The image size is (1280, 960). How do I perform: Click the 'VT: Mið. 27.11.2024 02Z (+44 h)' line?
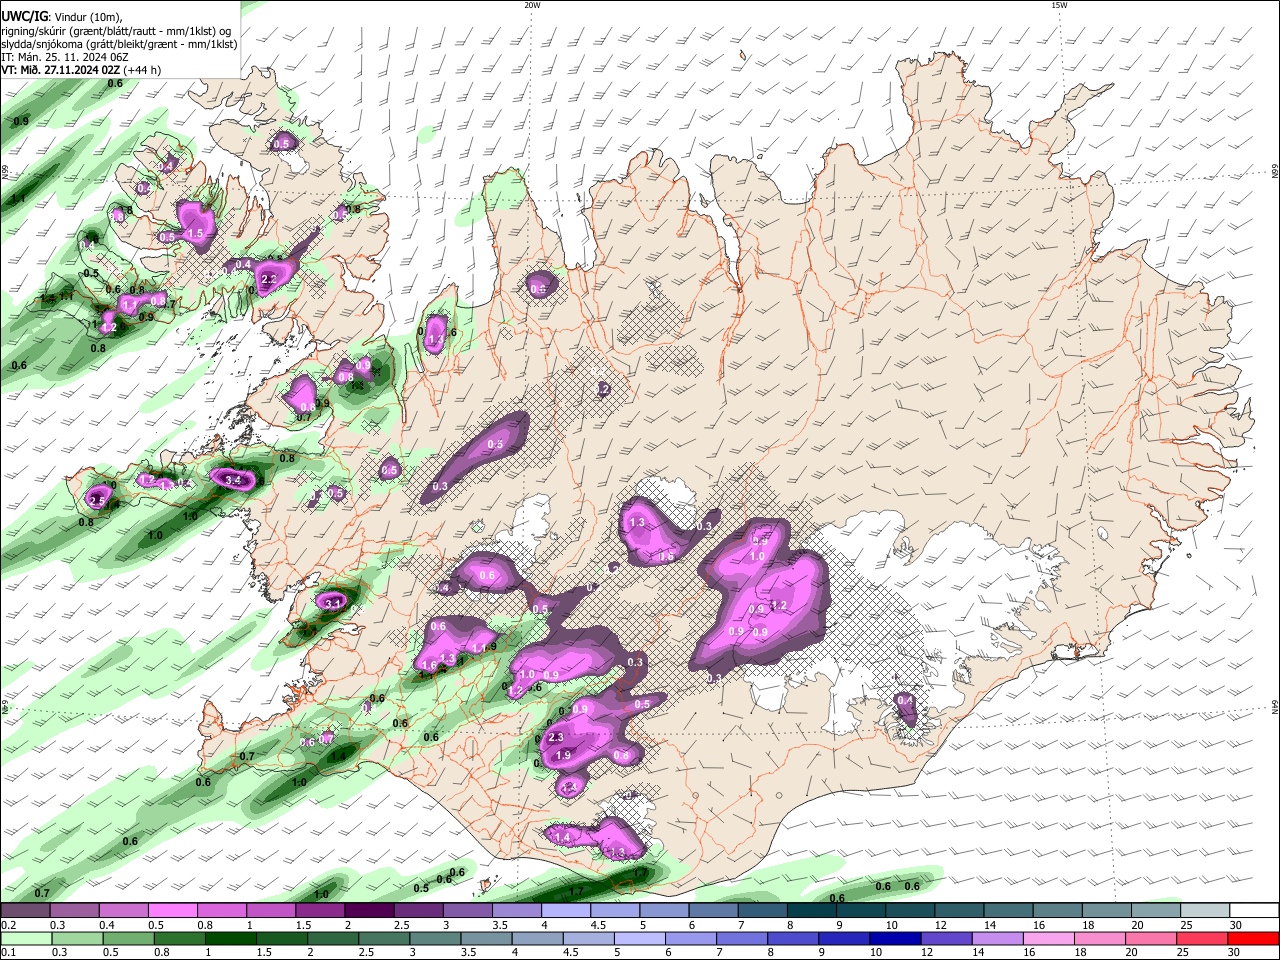click(x=81, y=70)
